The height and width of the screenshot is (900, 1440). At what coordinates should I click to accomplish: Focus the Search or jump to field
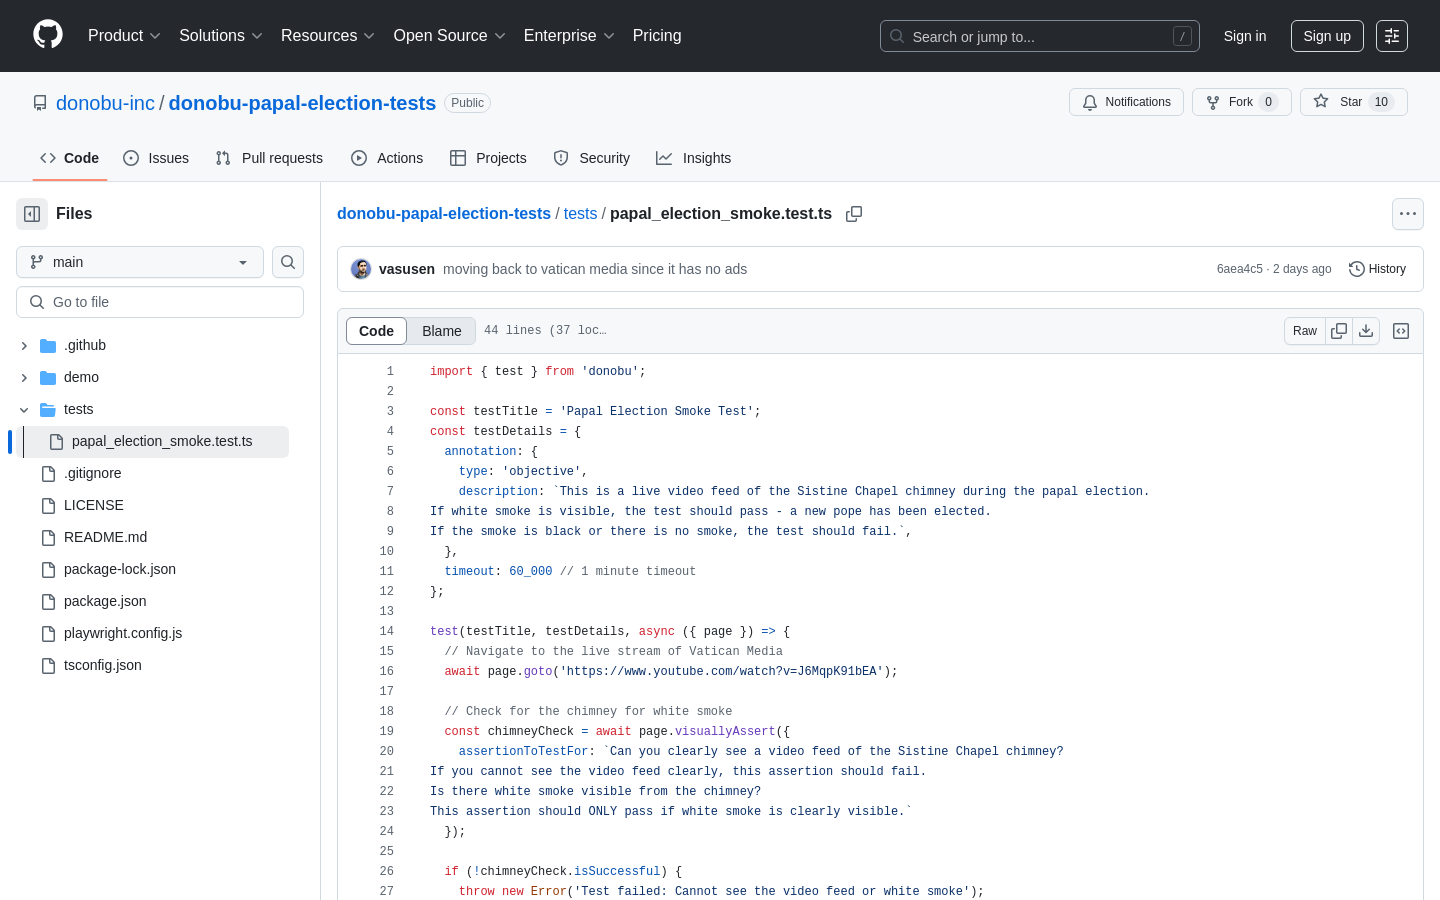point(1040,36)
